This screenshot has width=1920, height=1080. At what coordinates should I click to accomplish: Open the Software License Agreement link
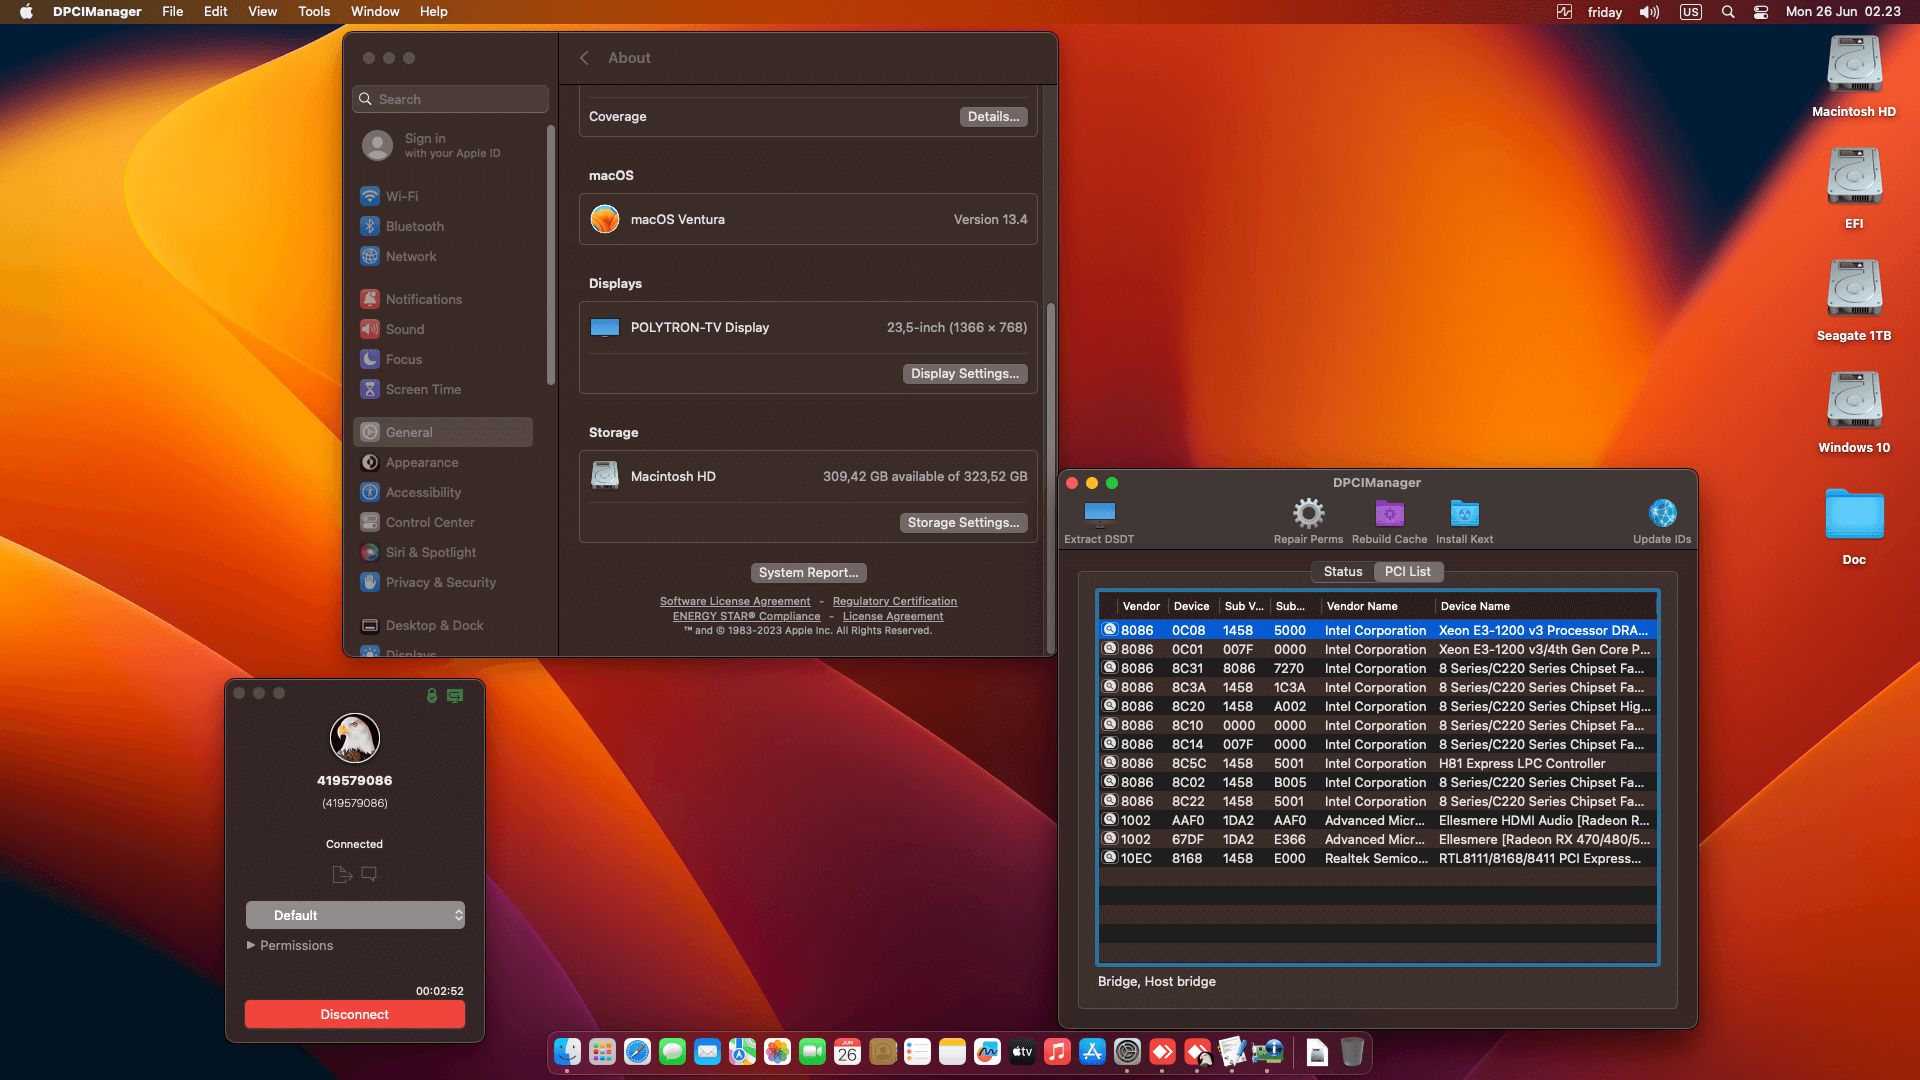point(735,601)
